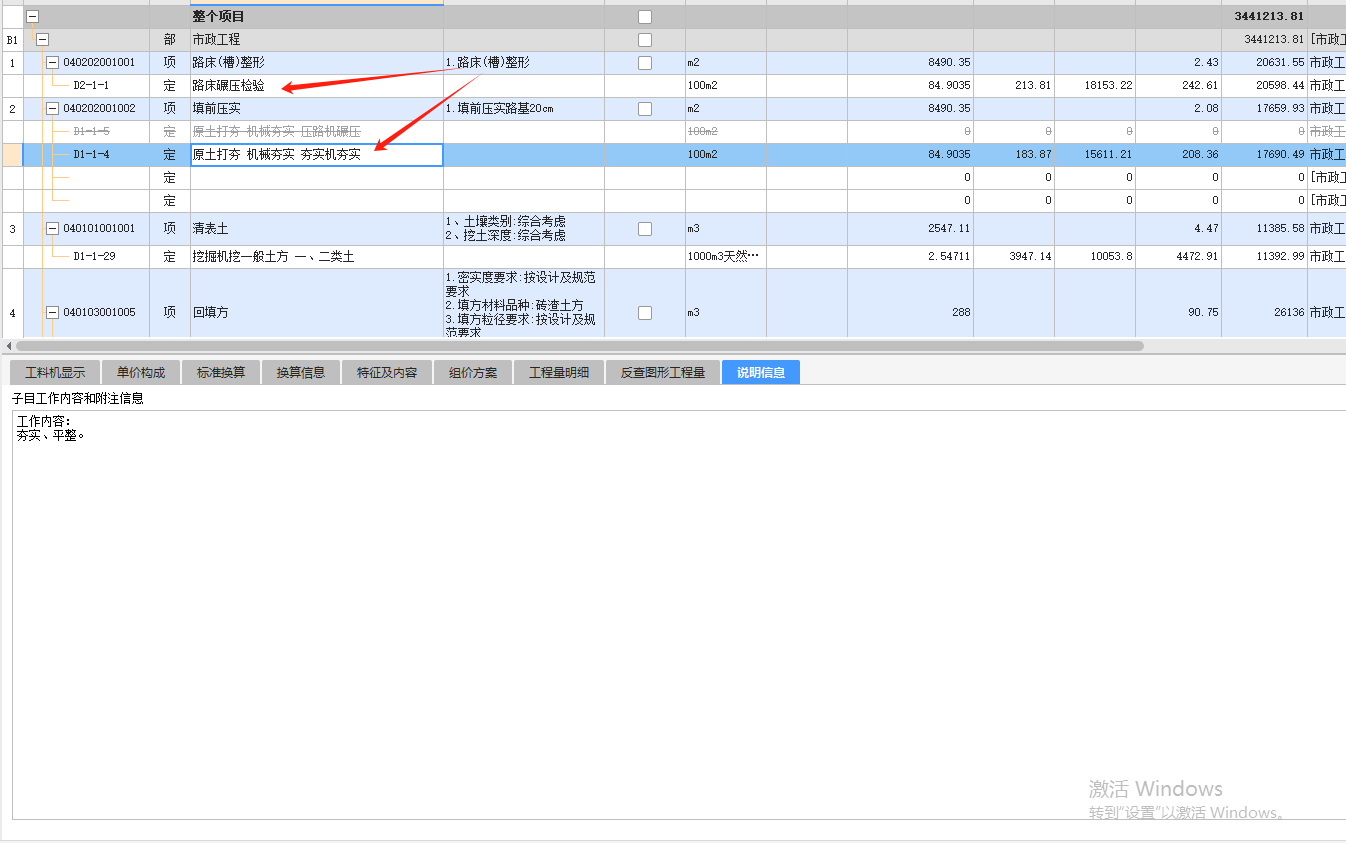The height and width of the screenshot is (843, 1346).
Task: Click feature cell 1.填前压实路基20cm
Action: (x=524, y=109)
